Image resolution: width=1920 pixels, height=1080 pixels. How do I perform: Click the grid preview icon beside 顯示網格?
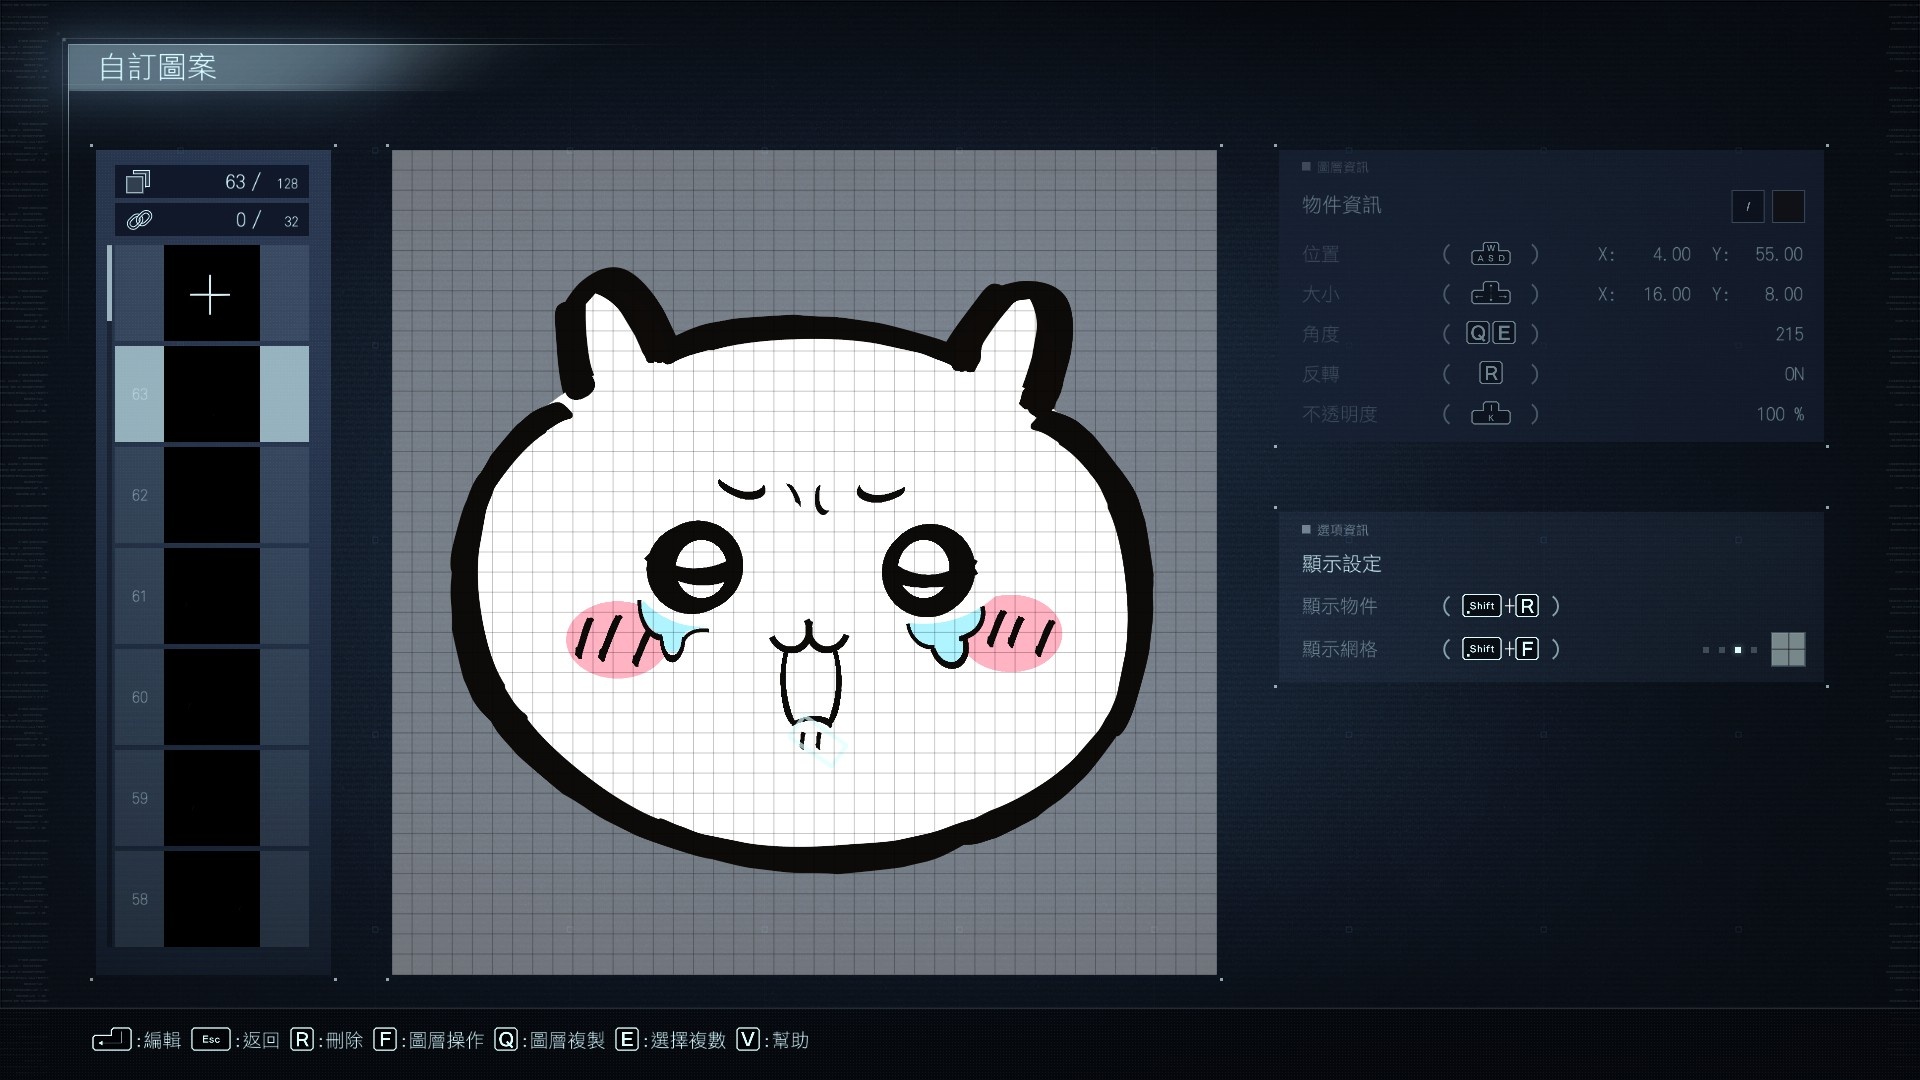coord(1788,649)
